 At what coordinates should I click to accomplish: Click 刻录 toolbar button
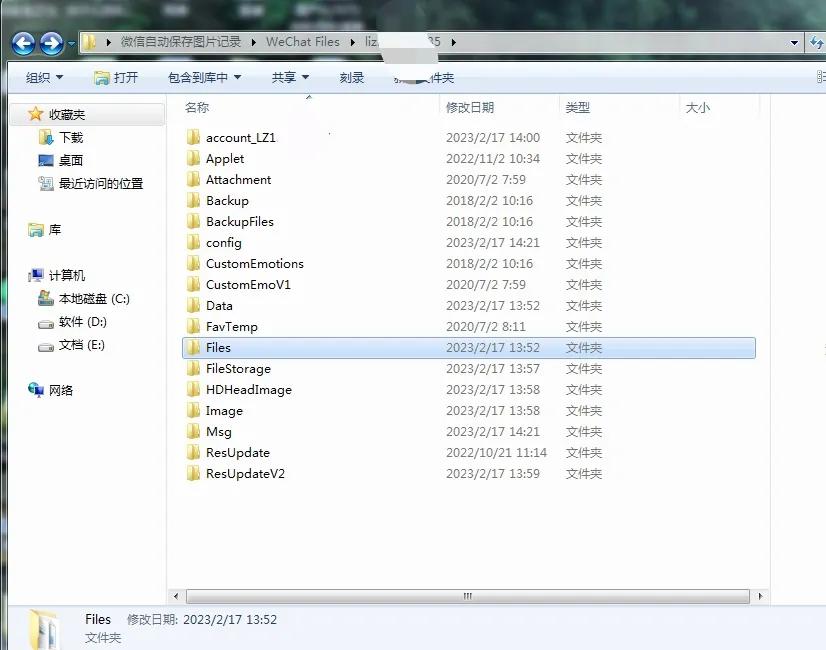tap(351, 77)
